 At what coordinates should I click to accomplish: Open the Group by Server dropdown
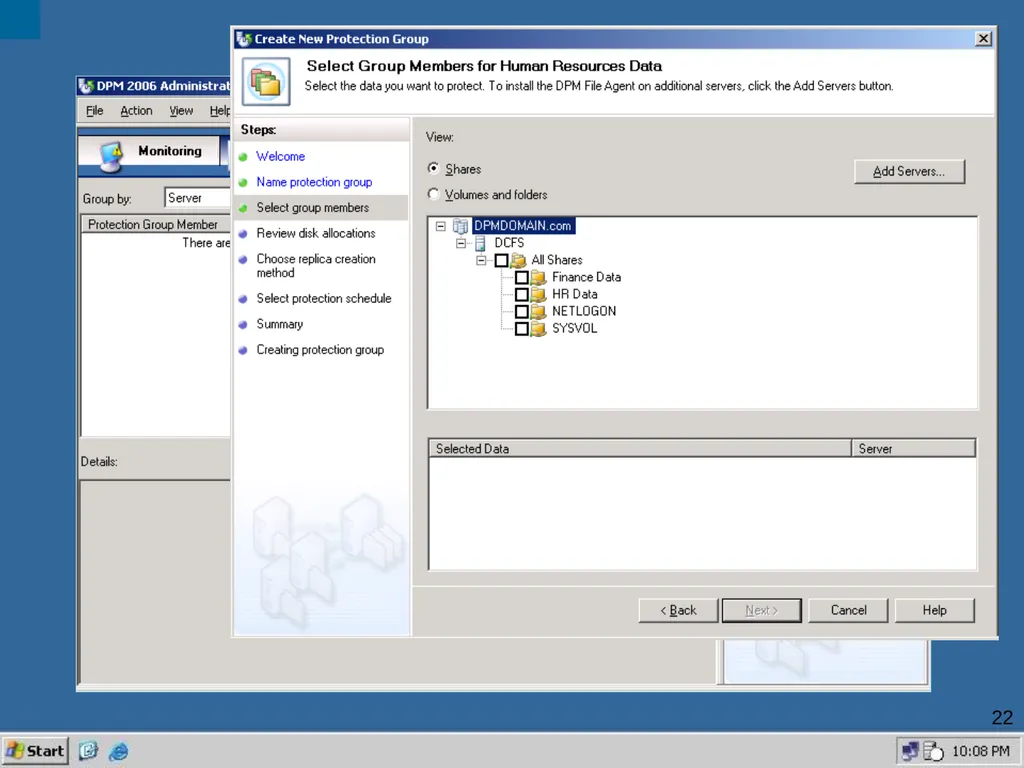click(x=198, y=198)
